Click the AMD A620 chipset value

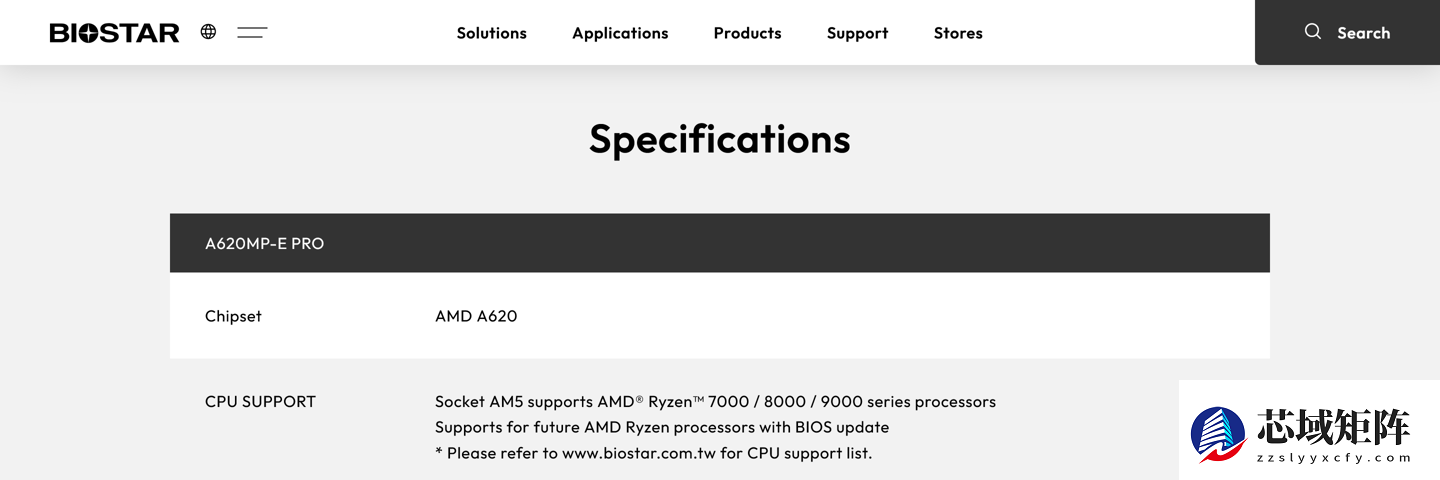(476, 316)
